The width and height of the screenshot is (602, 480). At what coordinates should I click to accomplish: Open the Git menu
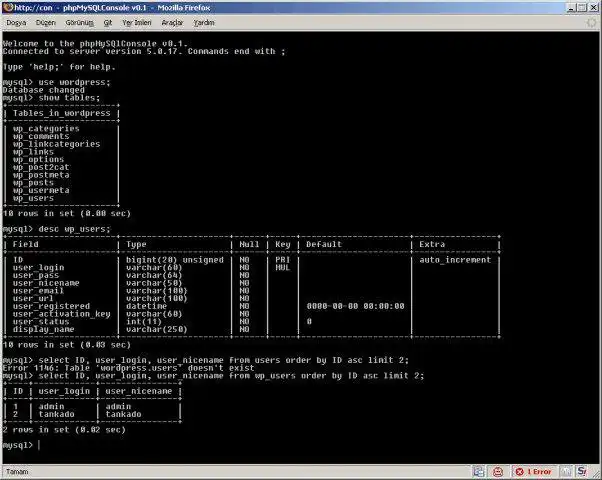coord(108,23)
